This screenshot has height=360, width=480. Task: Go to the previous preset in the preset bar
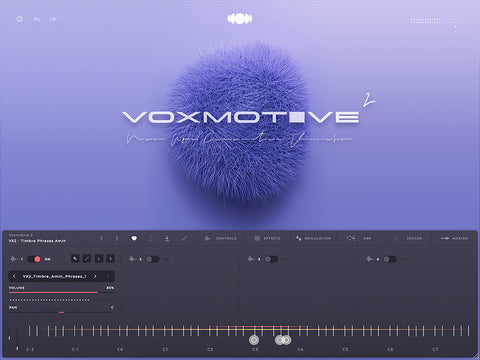(x=101, y=238)
